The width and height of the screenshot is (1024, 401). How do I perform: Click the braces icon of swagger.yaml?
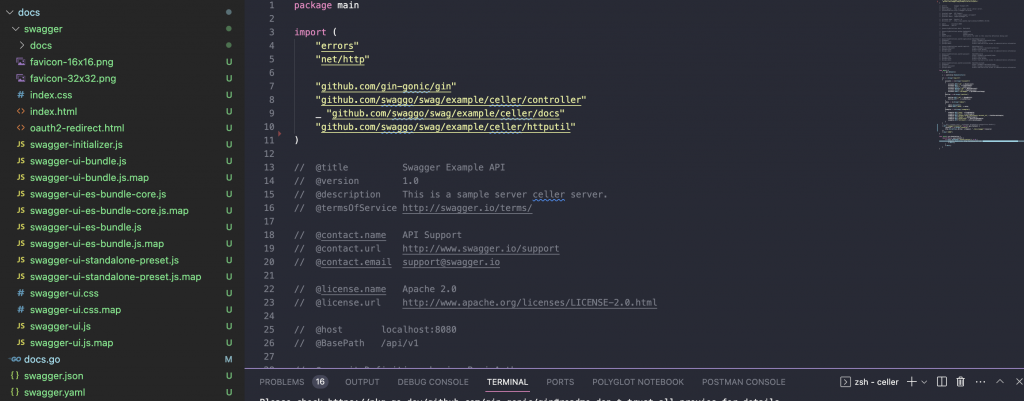tap(15, 393)
